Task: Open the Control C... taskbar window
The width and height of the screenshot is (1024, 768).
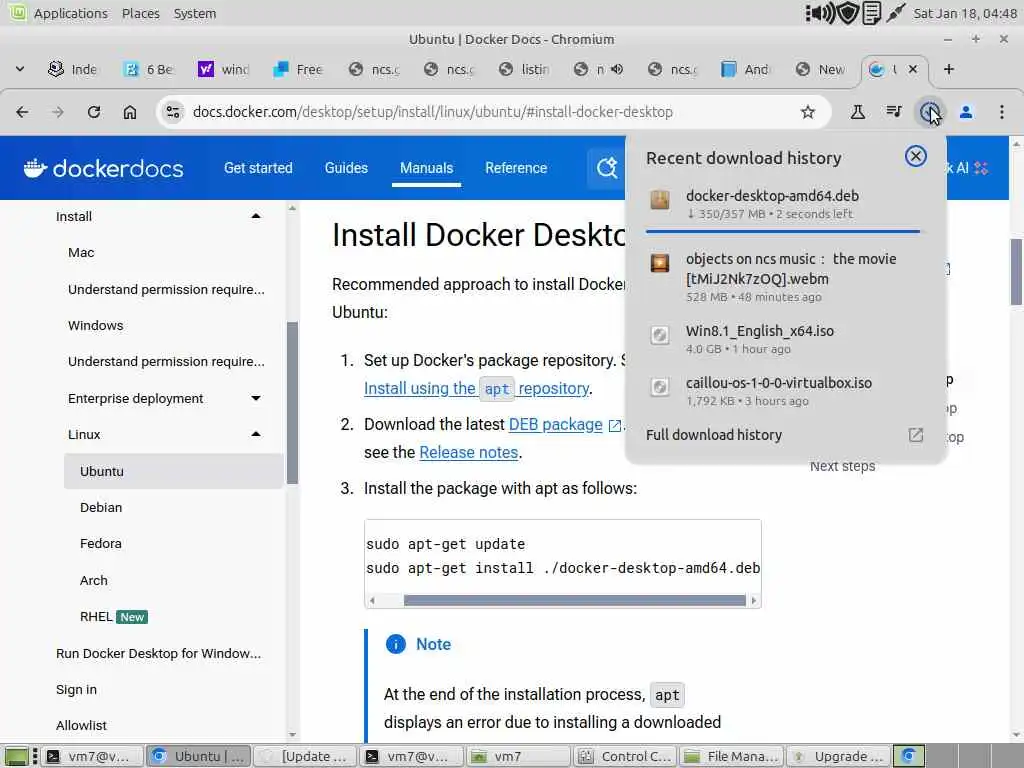Action: pyautogui.click(x=626, y=756)
